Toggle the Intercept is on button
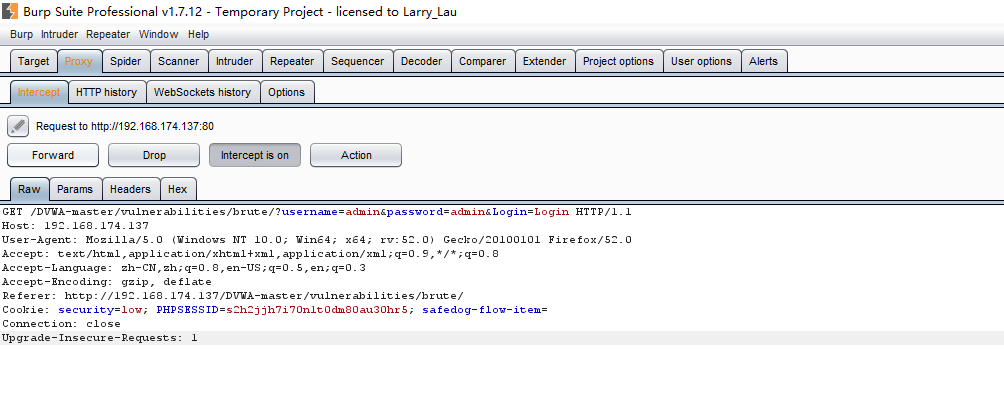Image resolution: width=1004 pixels, height=415 pixels. click(255, 155)
